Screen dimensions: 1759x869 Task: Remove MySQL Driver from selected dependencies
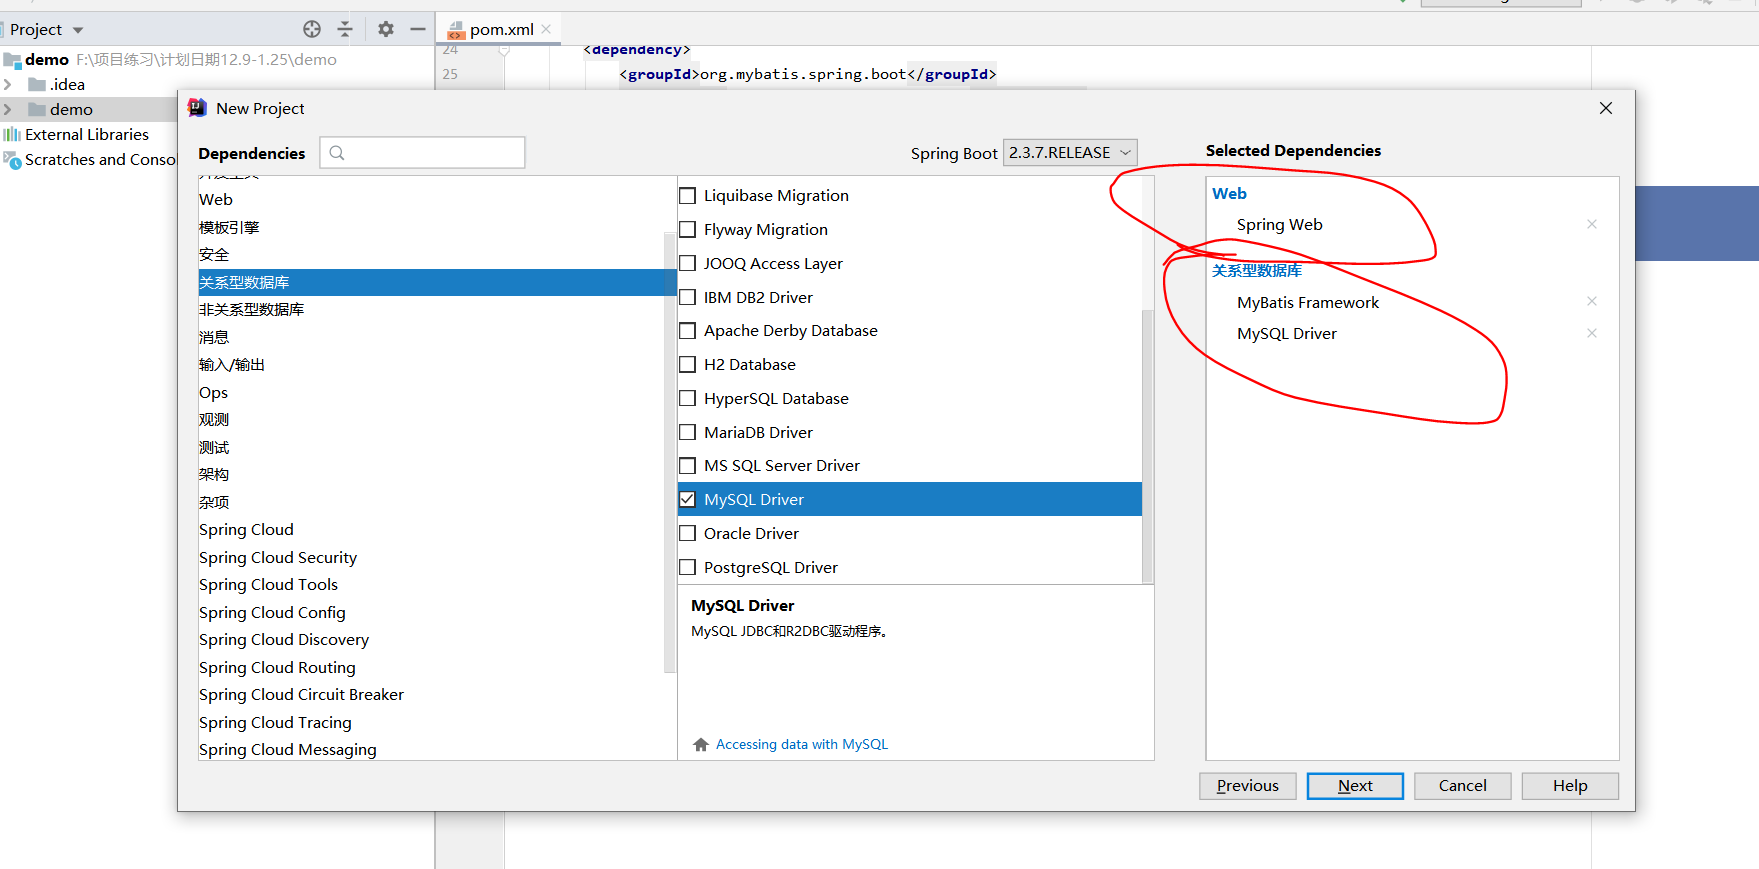(1592, 333)
